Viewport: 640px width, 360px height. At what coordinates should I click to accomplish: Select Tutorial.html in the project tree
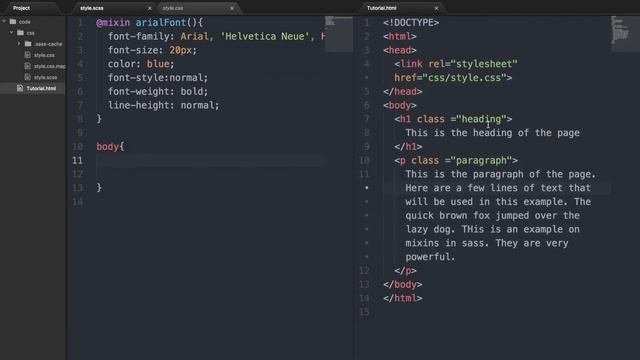point(41,88)
